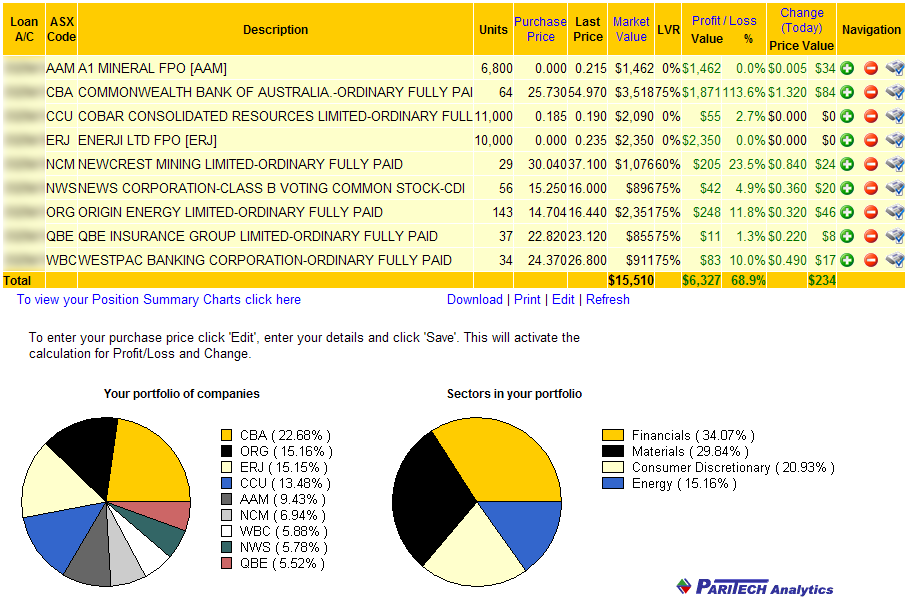This screenshot has height=599, width=907.
Task: Click the red minus icon for AAM
Action: [x=871, y=68]
